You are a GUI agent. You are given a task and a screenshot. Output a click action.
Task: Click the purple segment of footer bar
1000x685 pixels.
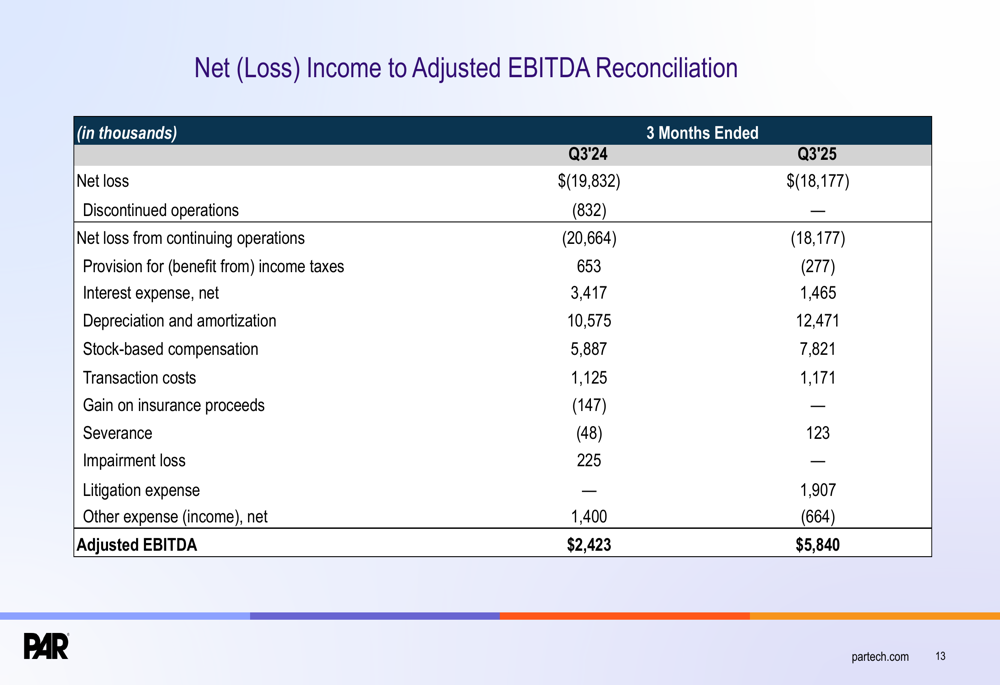pos(375,616)
